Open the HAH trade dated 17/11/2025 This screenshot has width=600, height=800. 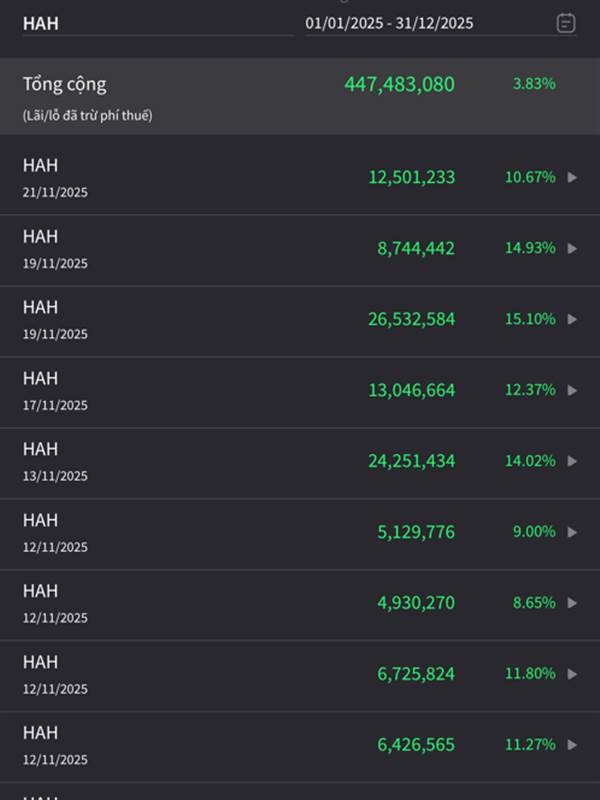point(56,390)
